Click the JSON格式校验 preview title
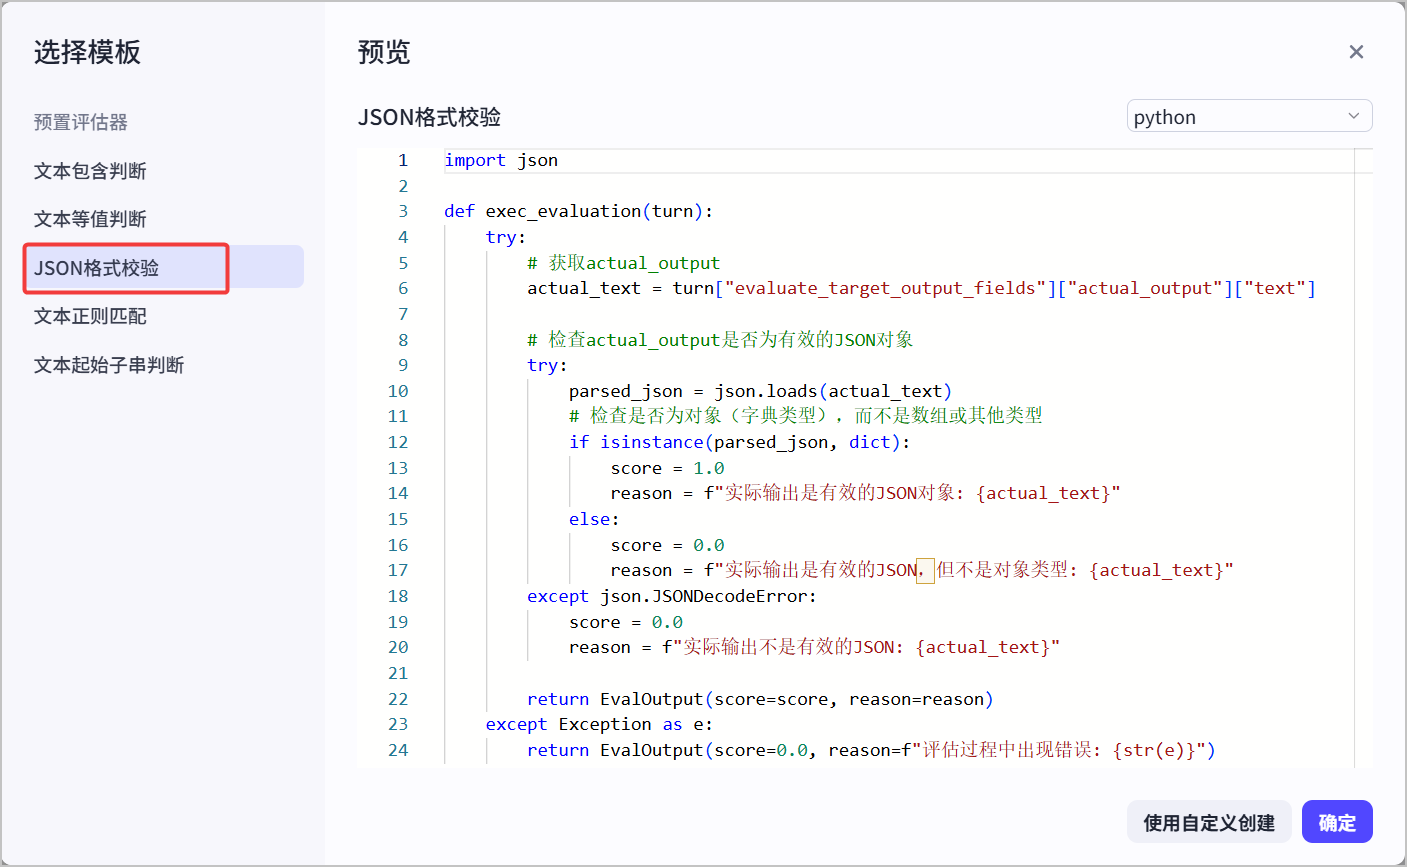1407x867 pixels. (429, 117)
